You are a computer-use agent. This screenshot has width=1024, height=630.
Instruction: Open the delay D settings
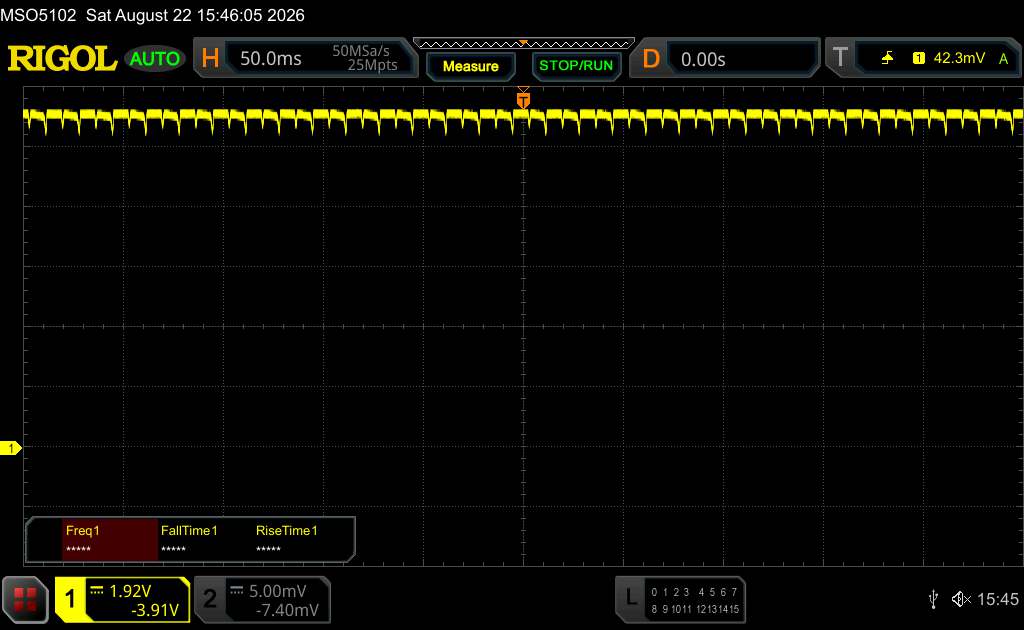coord(650,59)
